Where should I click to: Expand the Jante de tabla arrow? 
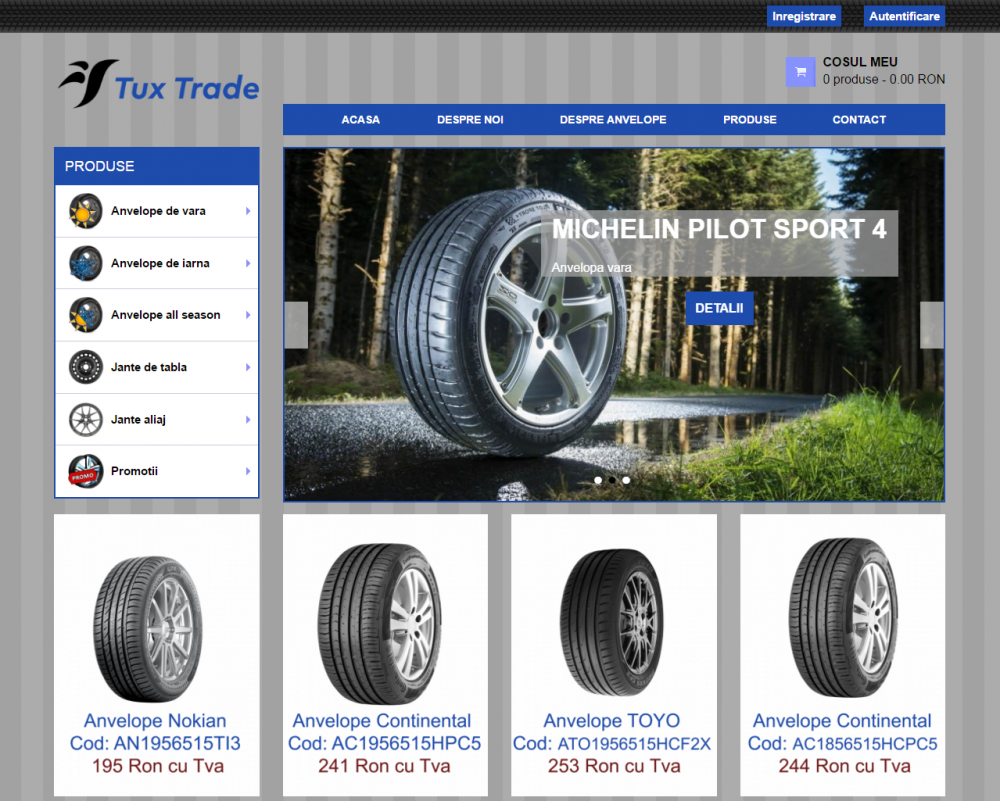tap(247, 367)
